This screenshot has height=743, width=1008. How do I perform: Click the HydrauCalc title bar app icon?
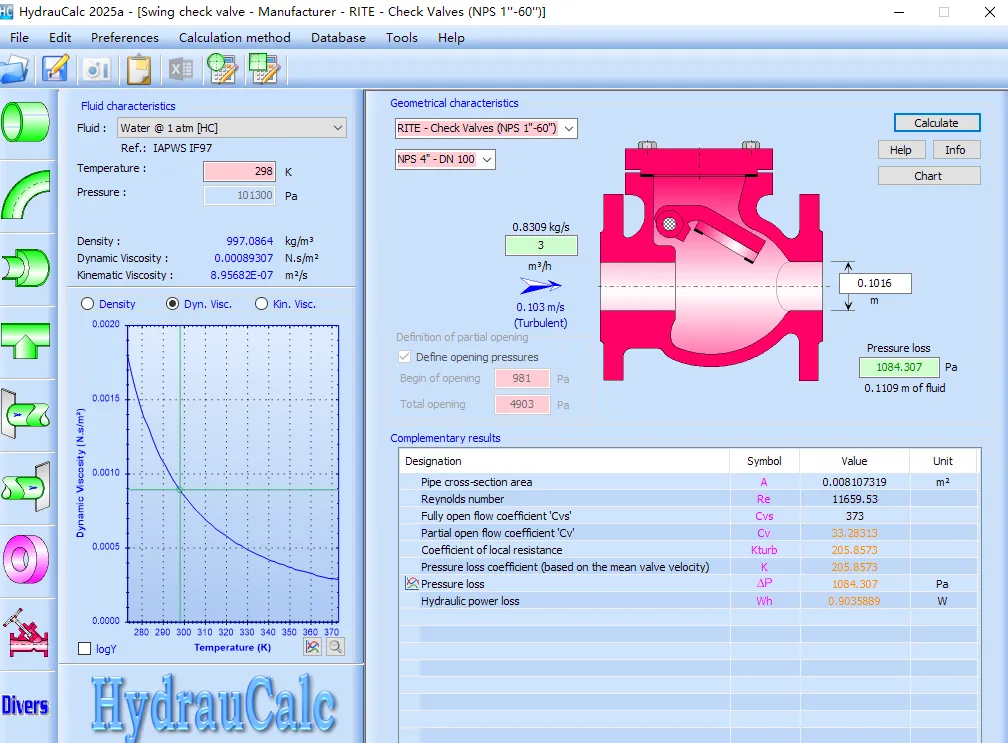coord(6,12)
